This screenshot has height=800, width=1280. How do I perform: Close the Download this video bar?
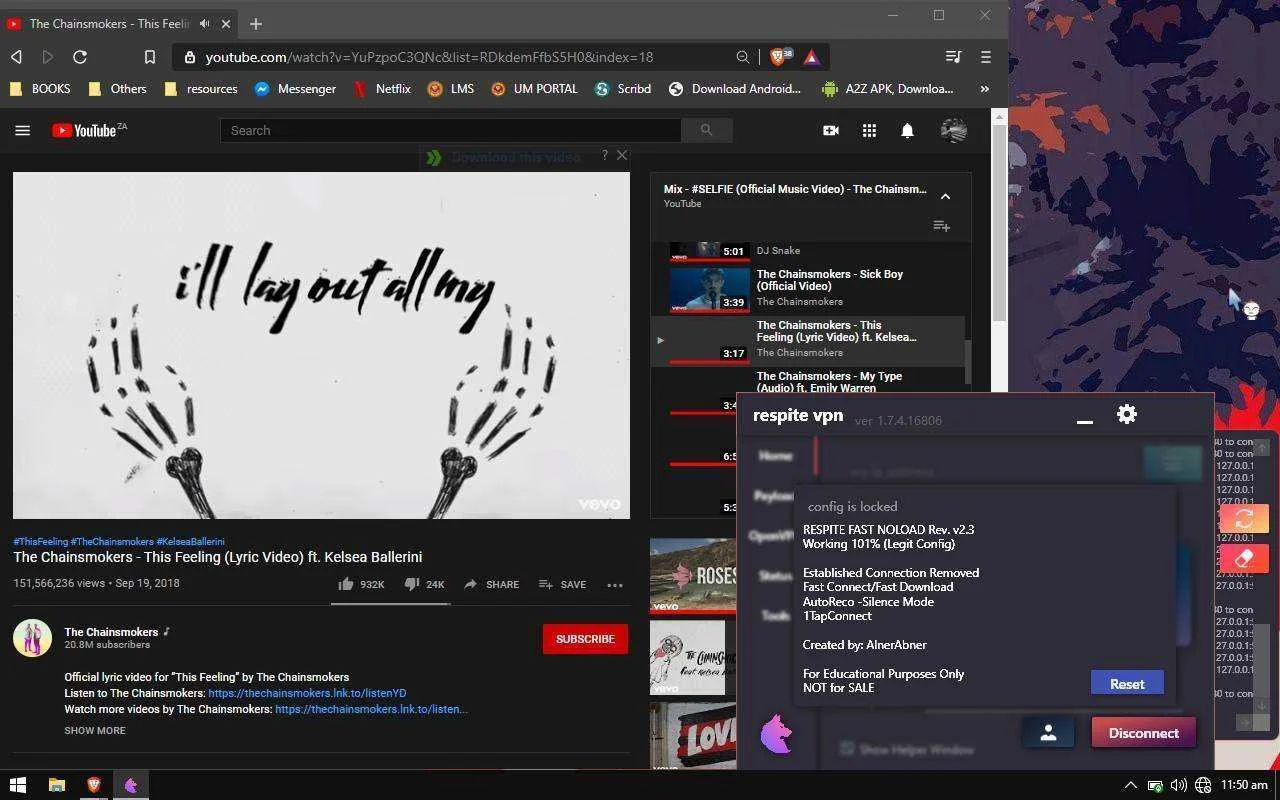pyautogui.click(x=622, y=155)
